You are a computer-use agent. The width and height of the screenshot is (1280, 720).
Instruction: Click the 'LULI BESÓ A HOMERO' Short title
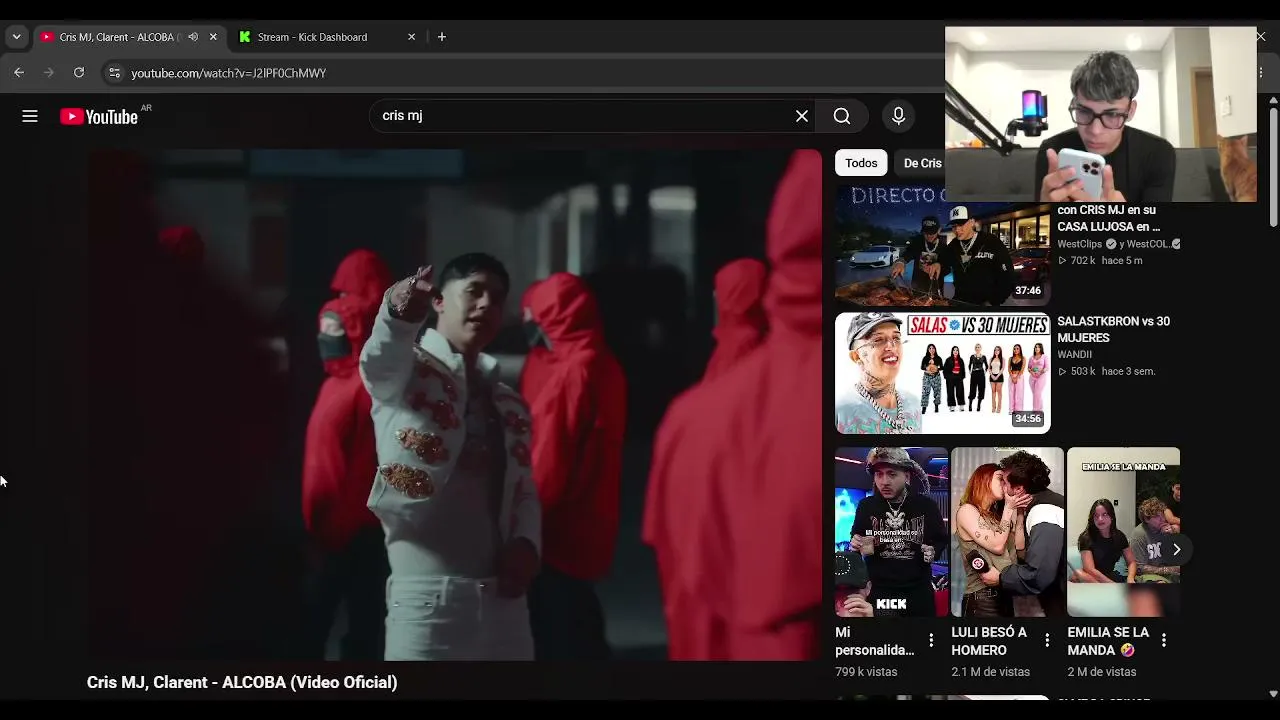(989, 641)
